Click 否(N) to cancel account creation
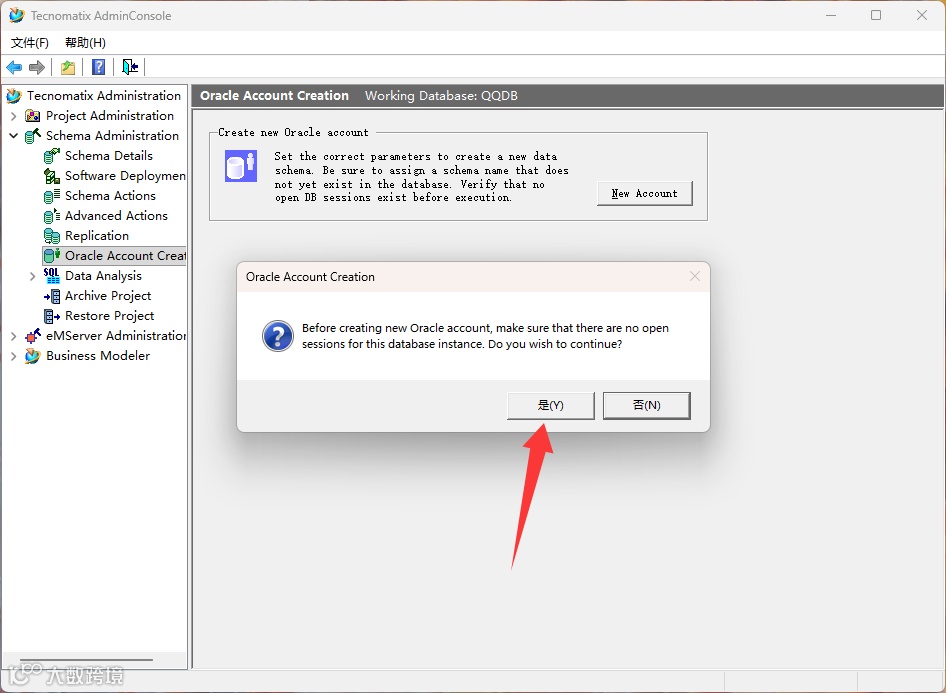 pos(647,405)
